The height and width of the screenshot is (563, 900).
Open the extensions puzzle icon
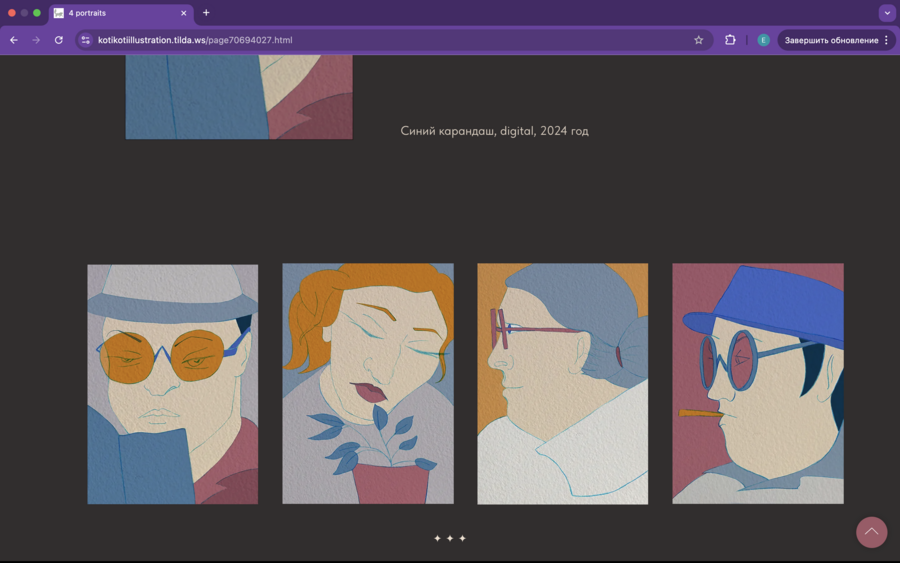tap(730, 40)
